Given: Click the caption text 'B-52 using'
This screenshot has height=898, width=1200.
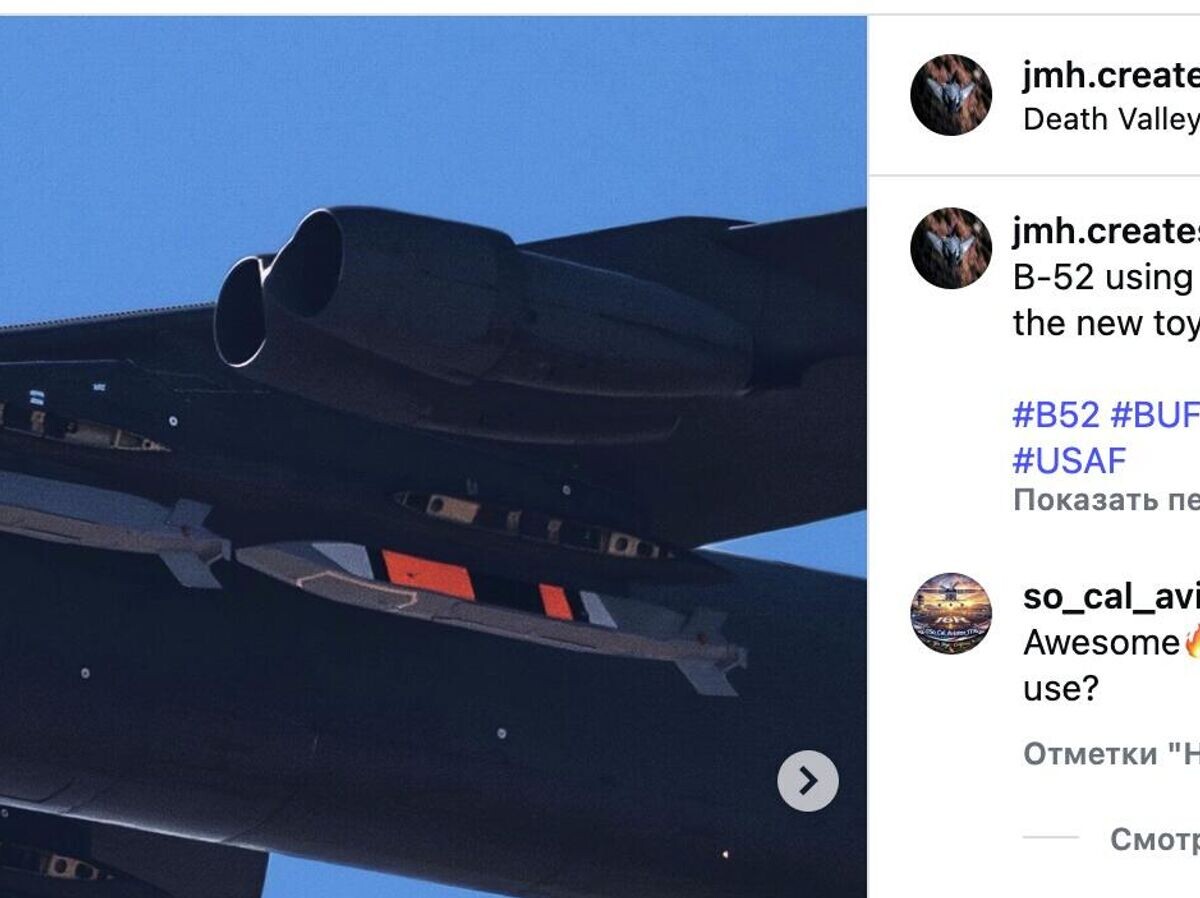Looking at the screenshot, I should click(x=1105, y=277).
